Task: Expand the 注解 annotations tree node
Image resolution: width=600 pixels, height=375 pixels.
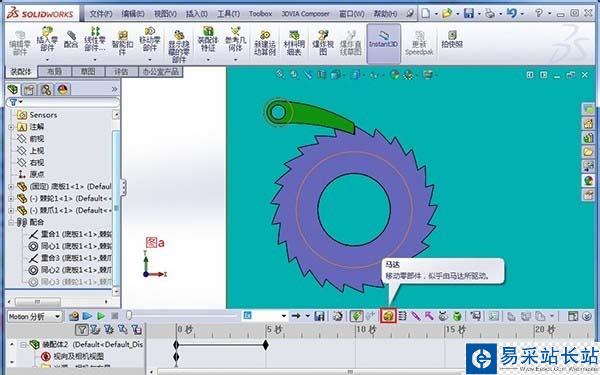Action: coord(11,127)
